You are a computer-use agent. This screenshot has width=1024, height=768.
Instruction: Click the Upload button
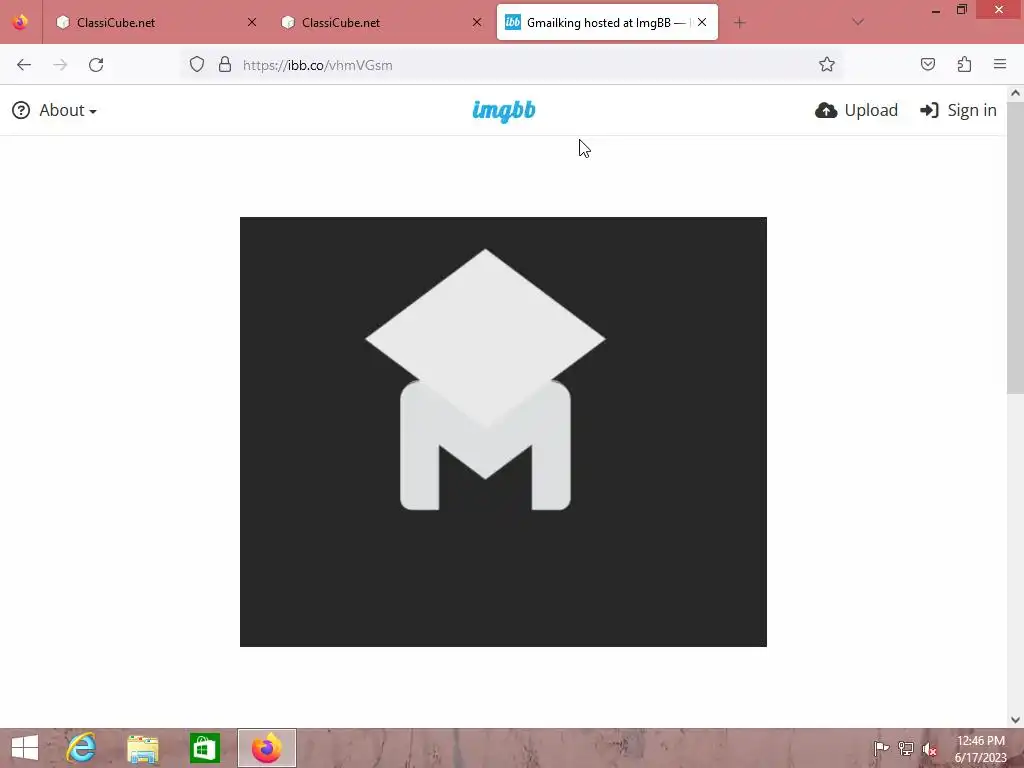coord(856,110)
